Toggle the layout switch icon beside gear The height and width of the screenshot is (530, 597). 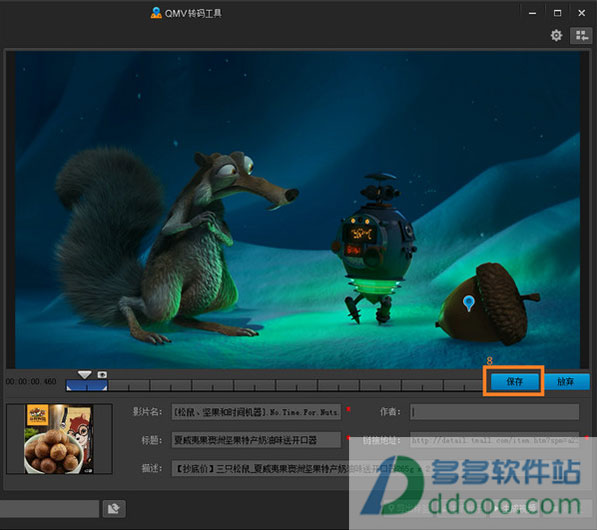[x=581, y=36]
